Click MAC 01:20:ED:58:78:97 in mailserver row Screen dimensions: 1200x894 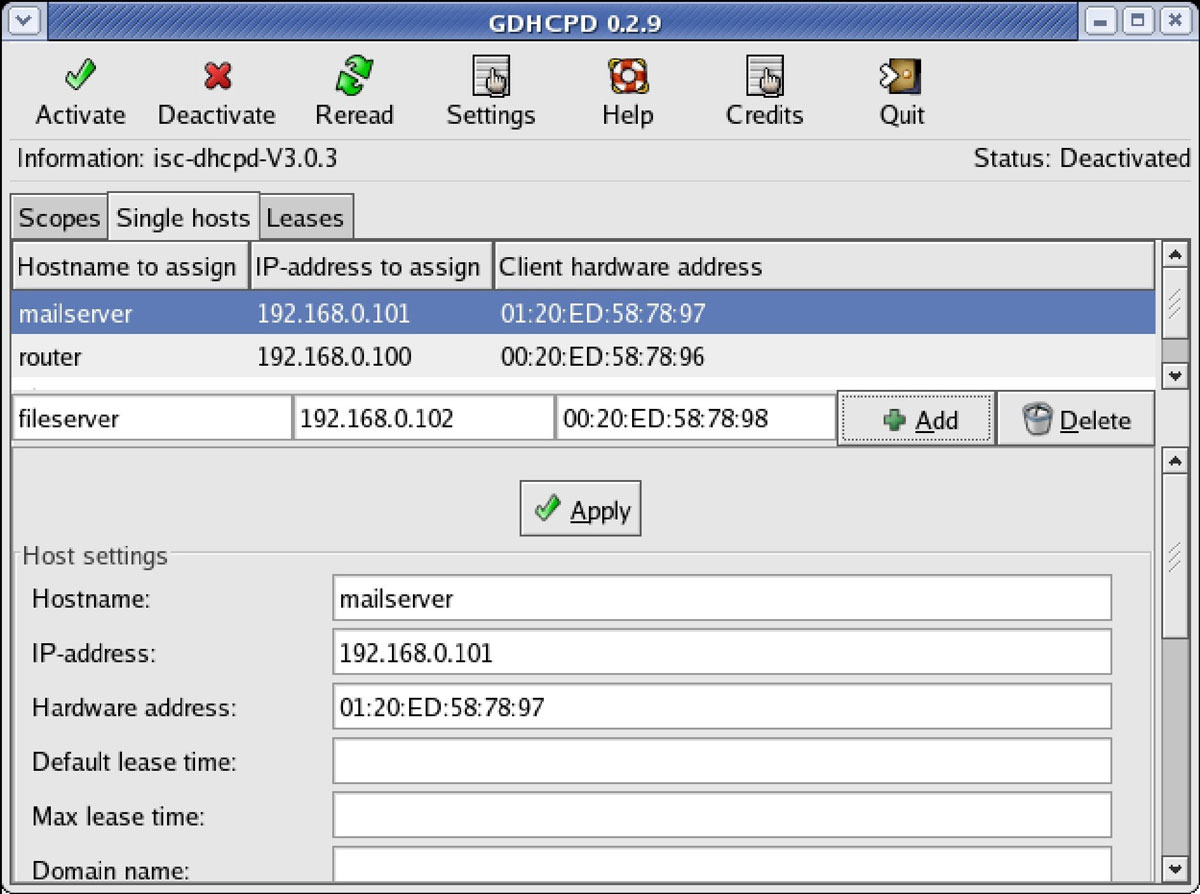603,314
